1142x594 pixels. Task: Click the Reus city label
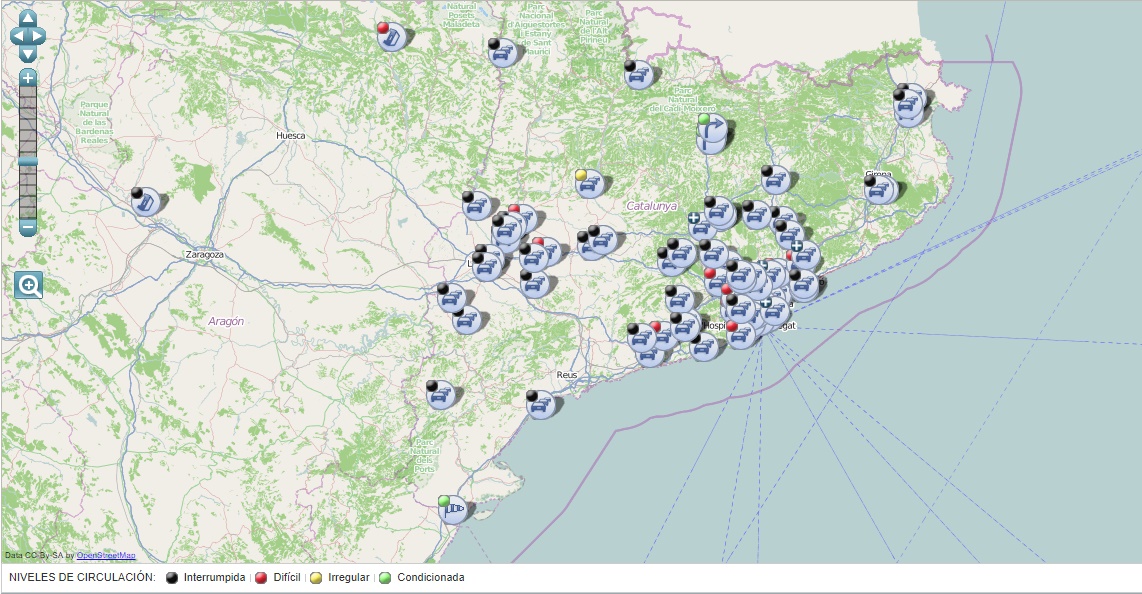click(x=567, y=375)
